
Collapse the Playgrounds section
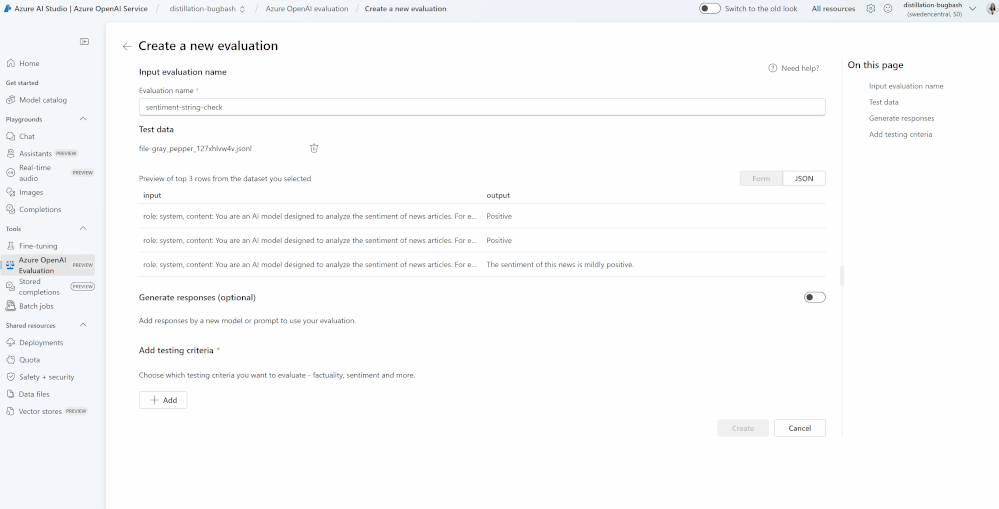pyautogui.click(x=83, y=119)
